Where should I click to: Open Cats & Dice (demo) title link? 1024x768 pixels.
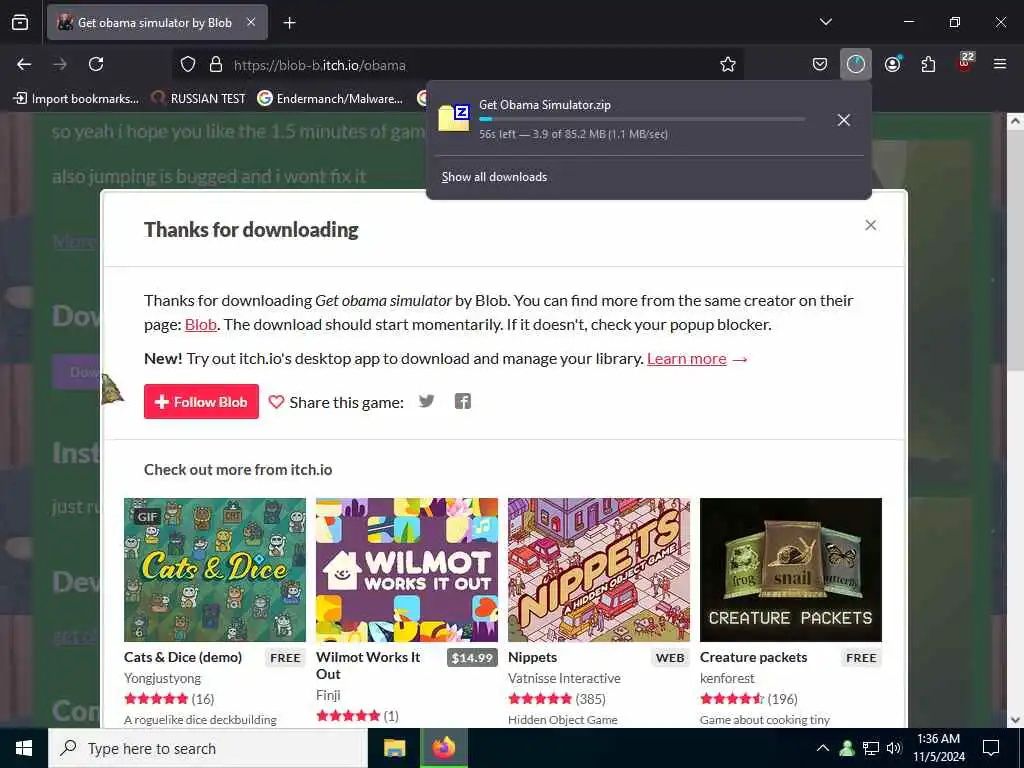[x=183, y=657]
